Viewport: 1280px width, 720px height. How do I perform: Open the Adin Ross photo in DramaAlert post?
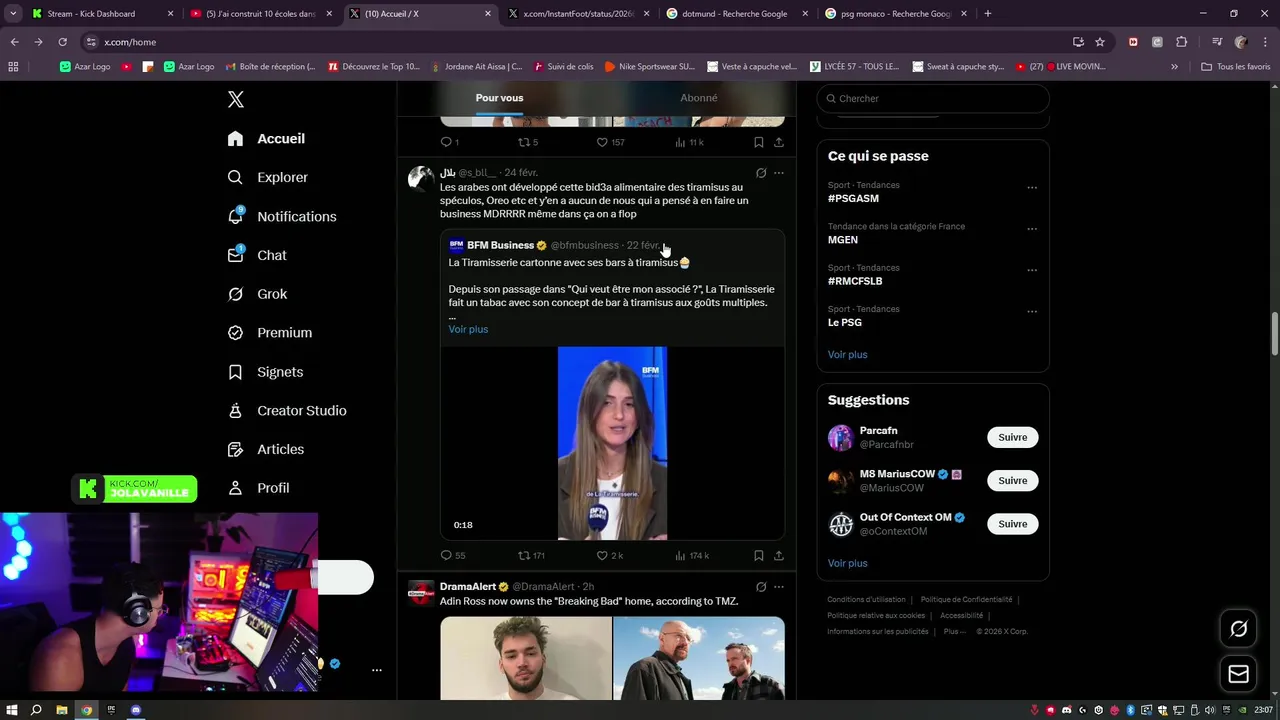click(526, 658)
